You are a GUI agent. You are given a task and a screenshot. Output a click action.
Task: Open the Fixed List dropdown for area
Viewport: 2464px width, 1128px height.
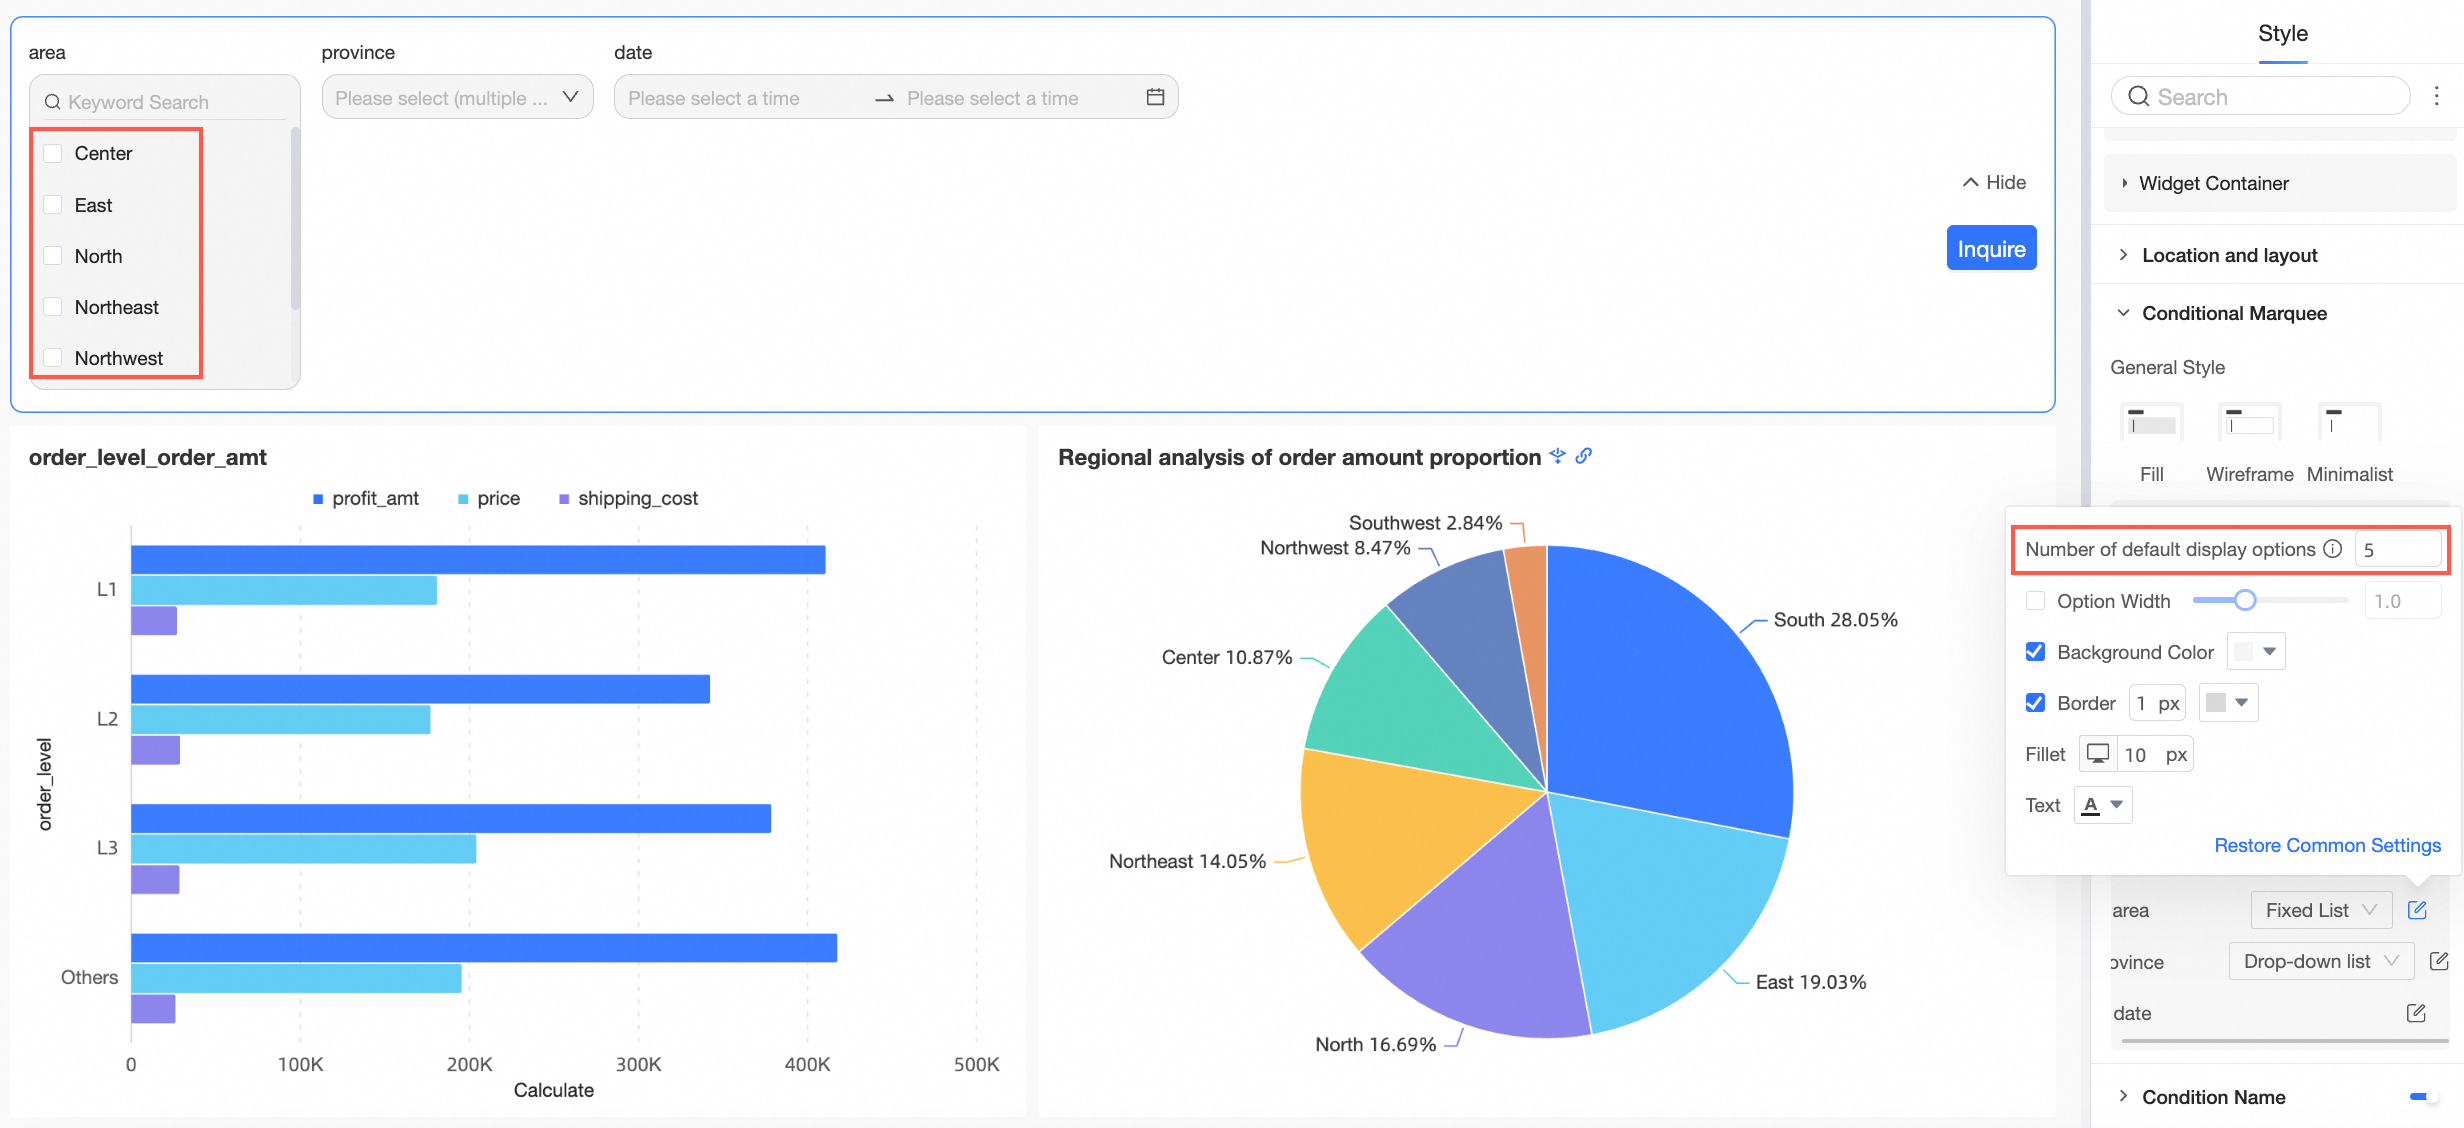tap(2320, 910)
